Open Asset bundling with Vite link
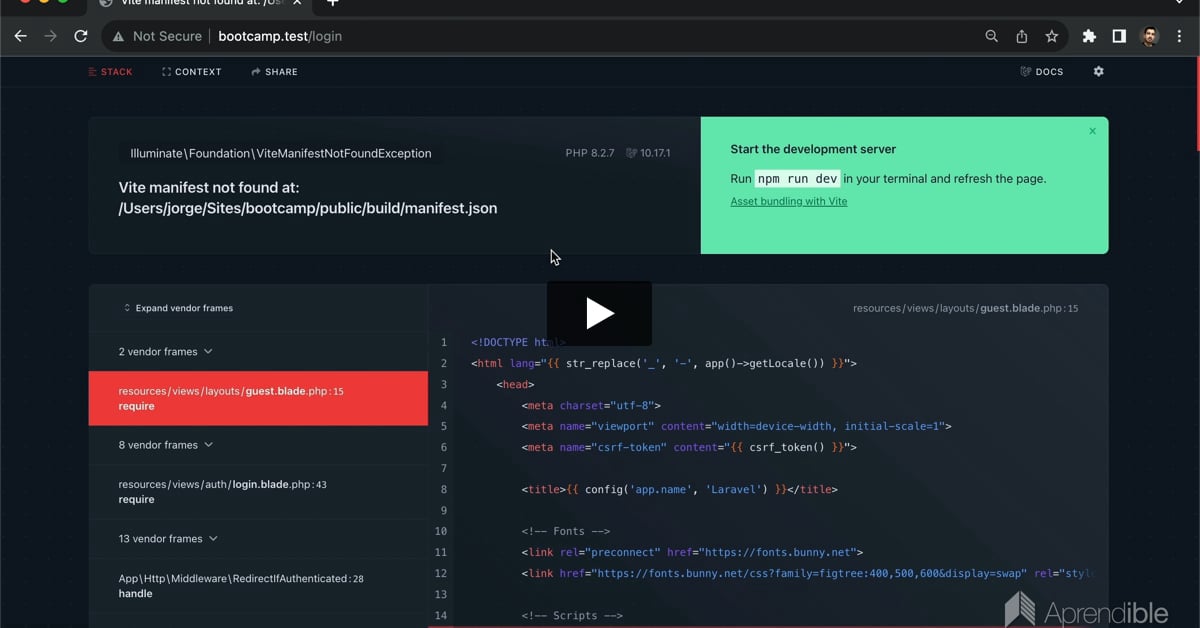The width and height of the screenshot is (1200, 628). pyautogui.click(x=788, y=201)
